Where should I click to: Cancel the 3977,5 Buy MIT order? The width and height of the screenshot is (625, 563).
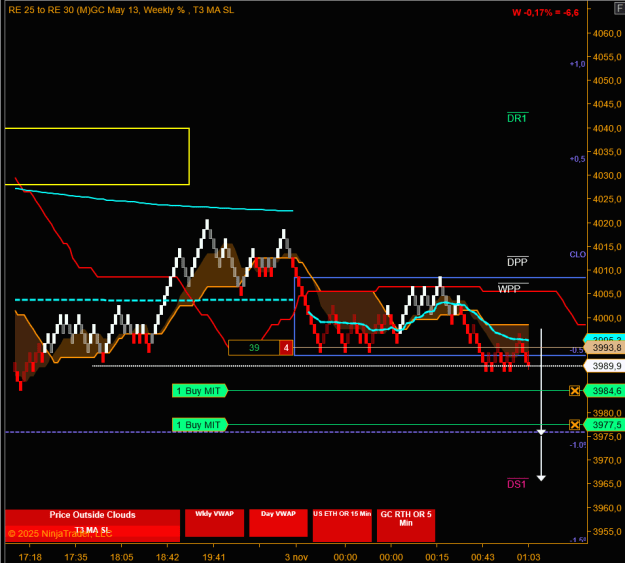(574, 425)
